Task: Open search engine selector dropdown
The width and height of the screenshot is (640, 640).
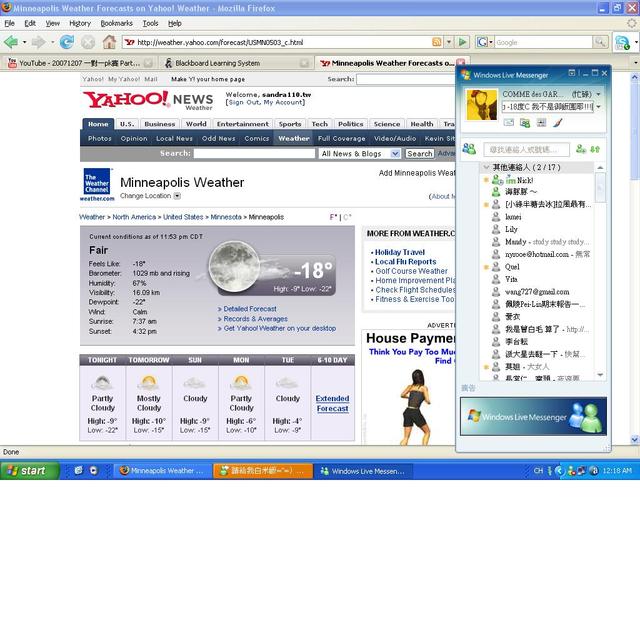Action: coord(491,42)
